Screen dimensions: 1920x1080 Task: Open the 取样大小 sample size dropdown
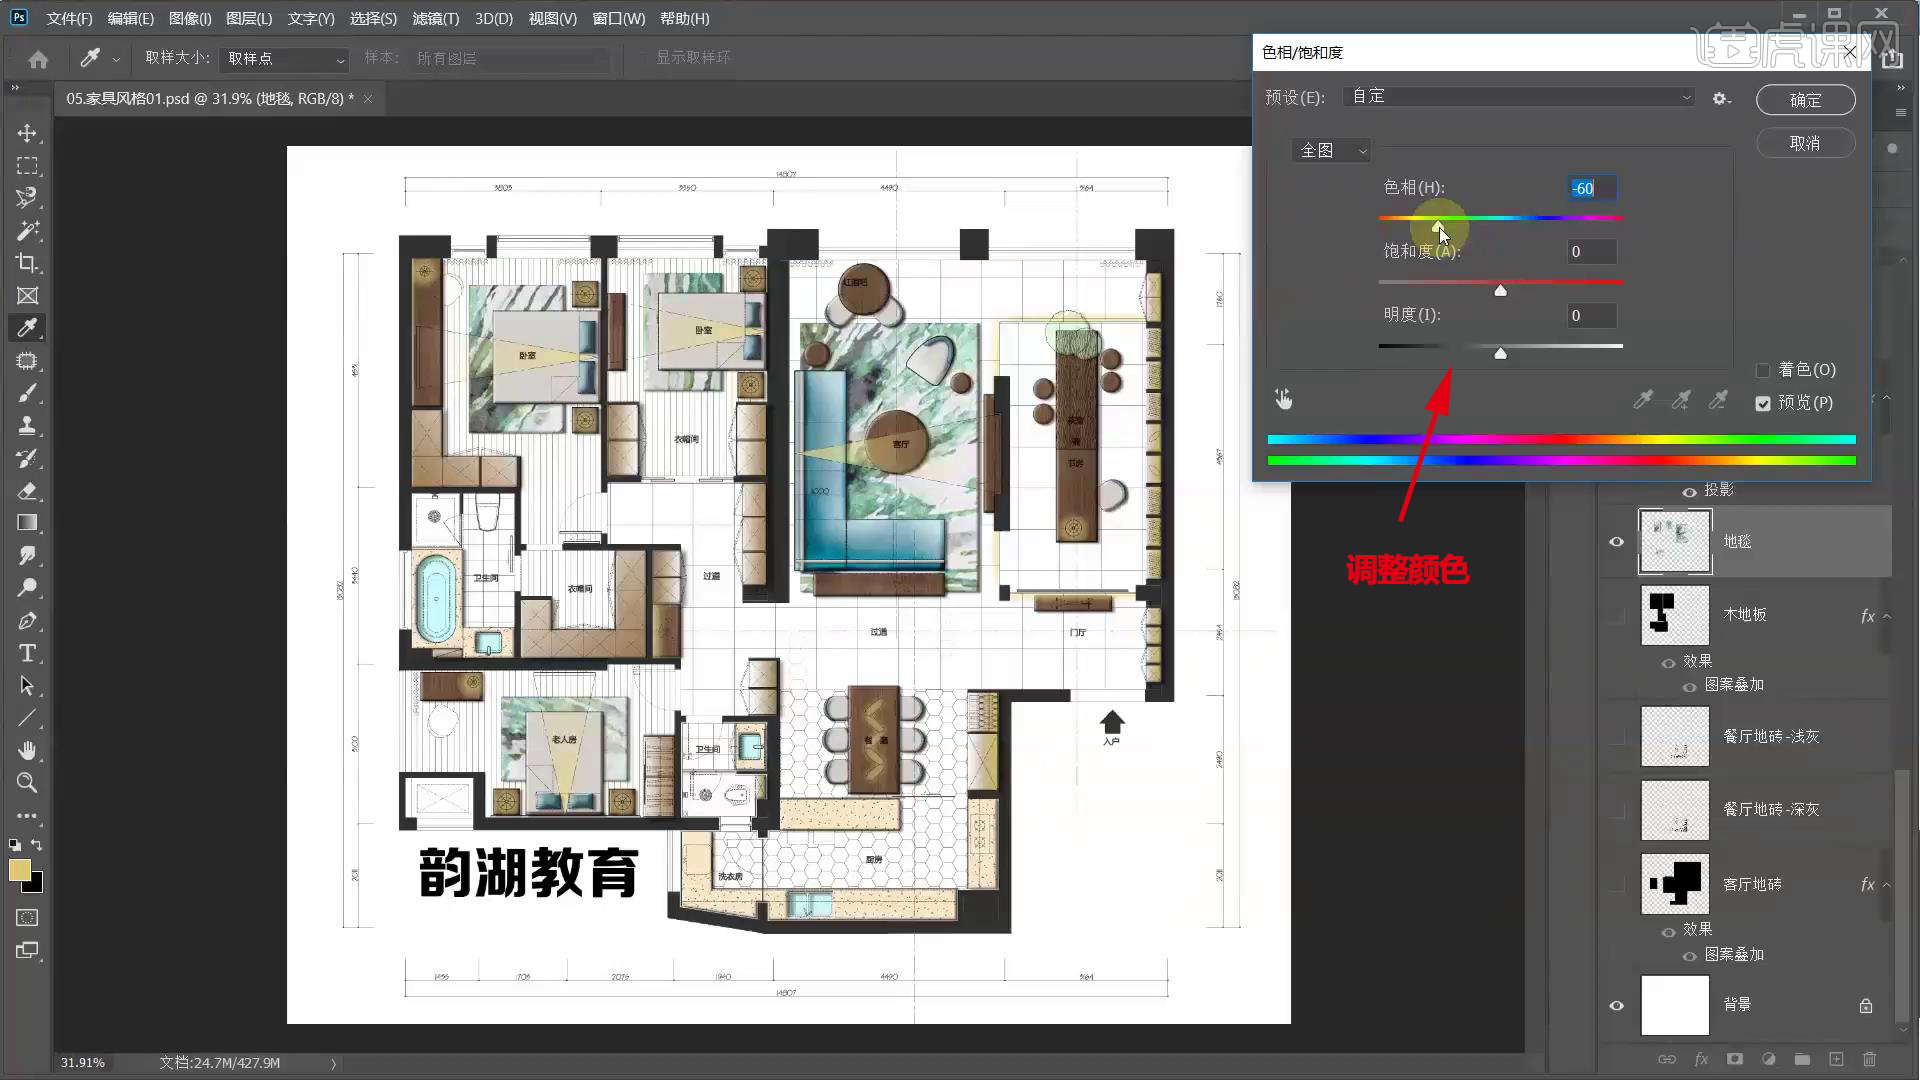click(x=285, y=59)
